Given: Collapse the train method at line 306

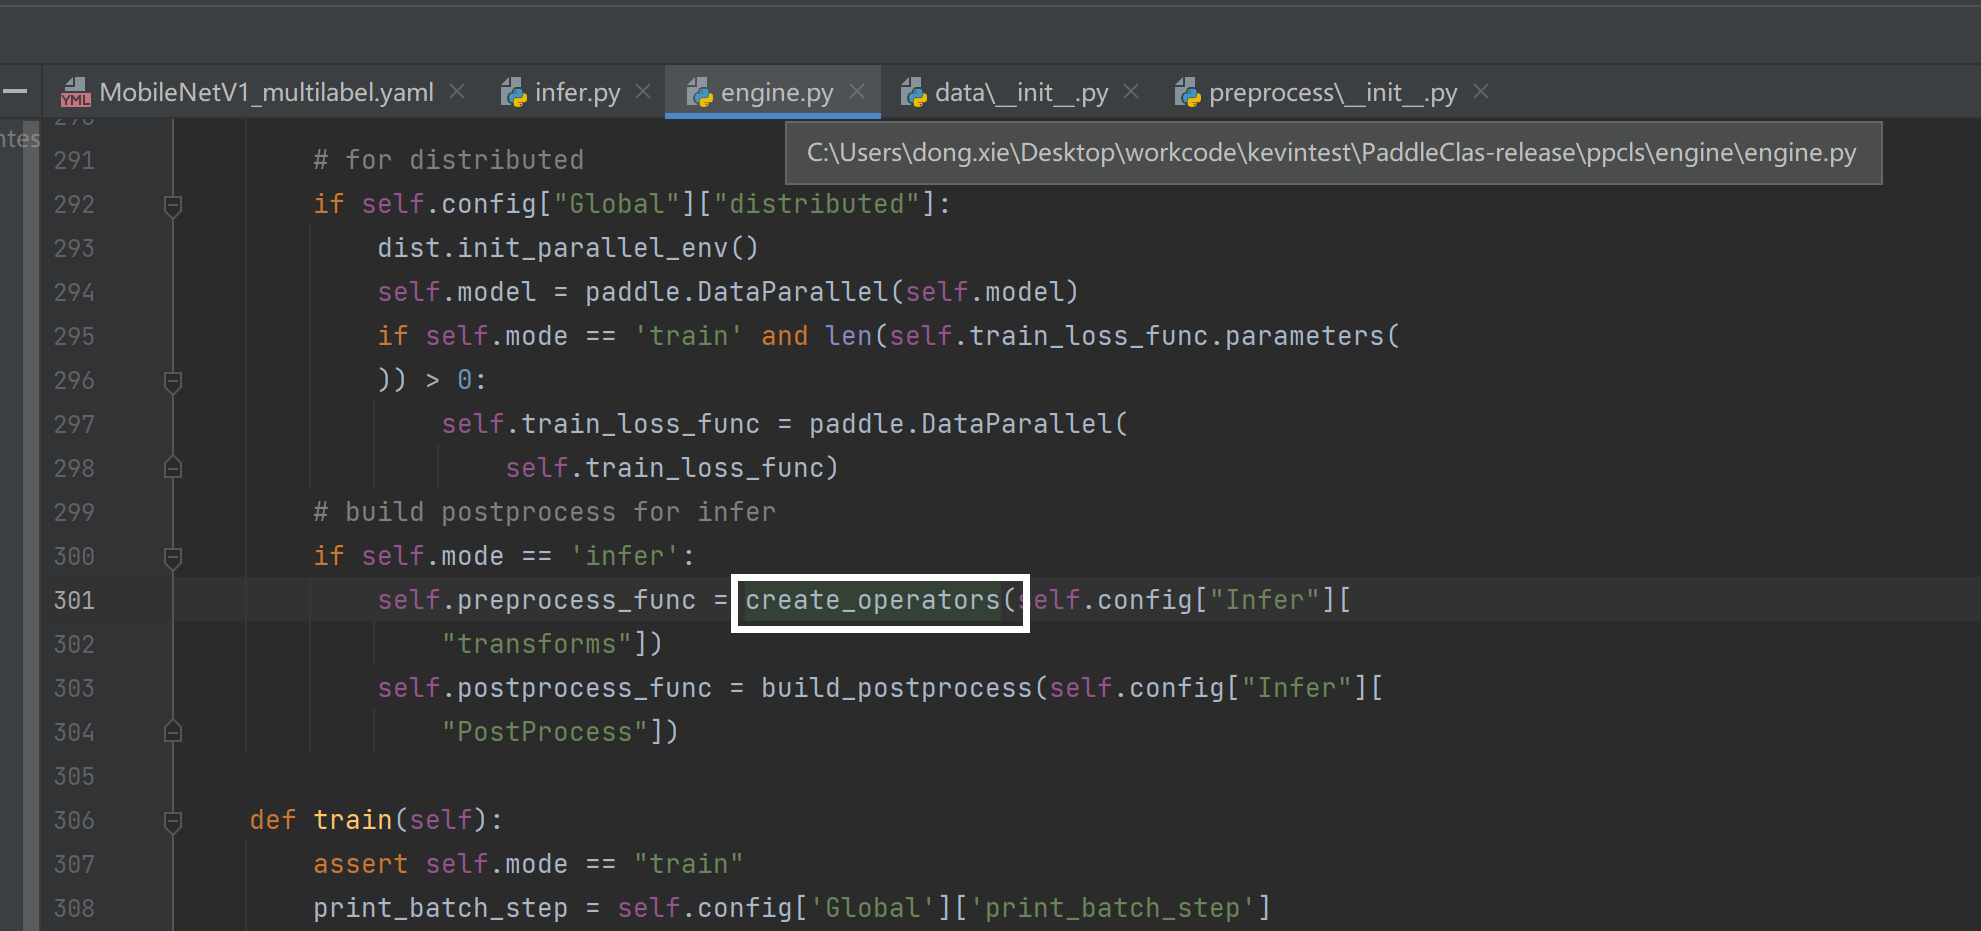Looking at the screenshot, I should click(172, 821).
